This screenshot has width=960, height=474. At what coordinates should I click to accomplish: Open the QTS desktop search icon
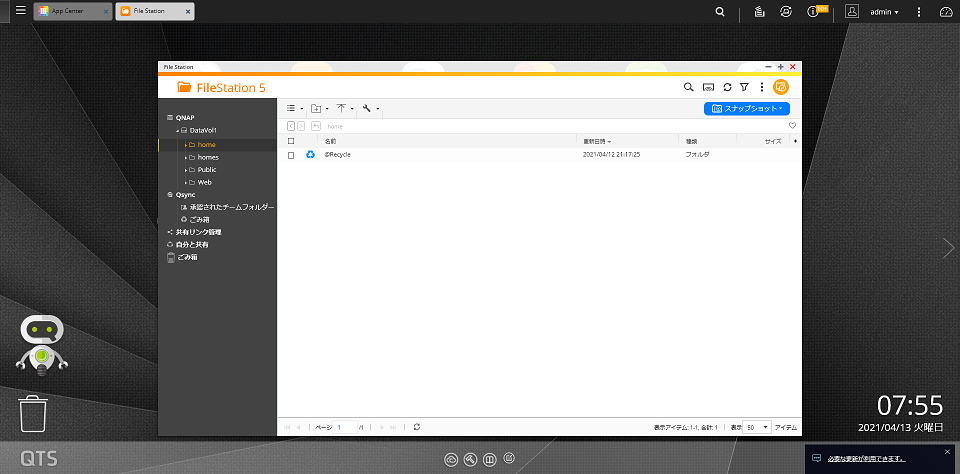click(x=721, y=12)
